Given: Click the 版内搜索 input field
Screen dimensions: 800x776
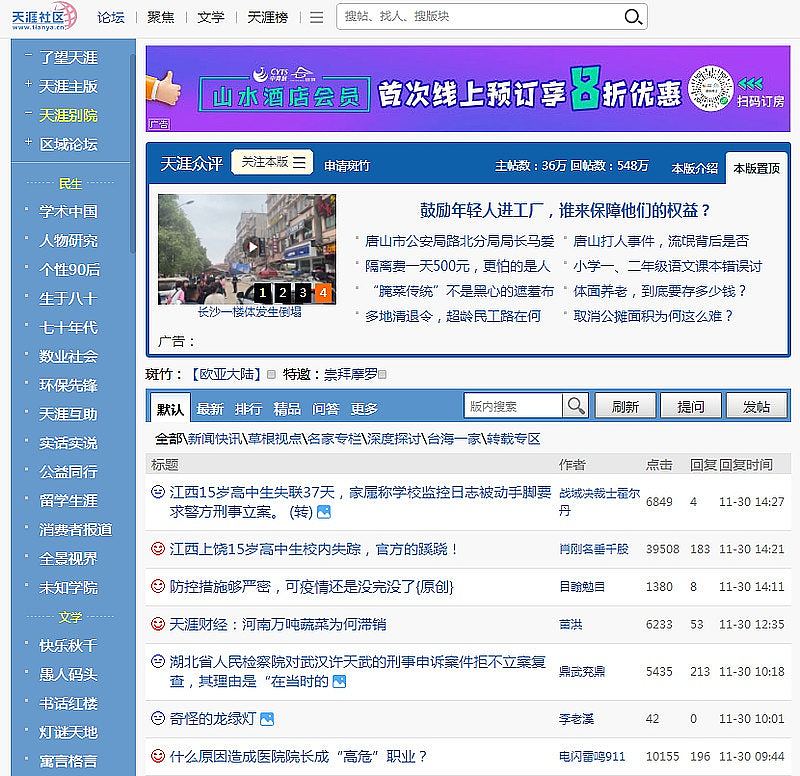Looking at the screenshot, I should point(513,406).
